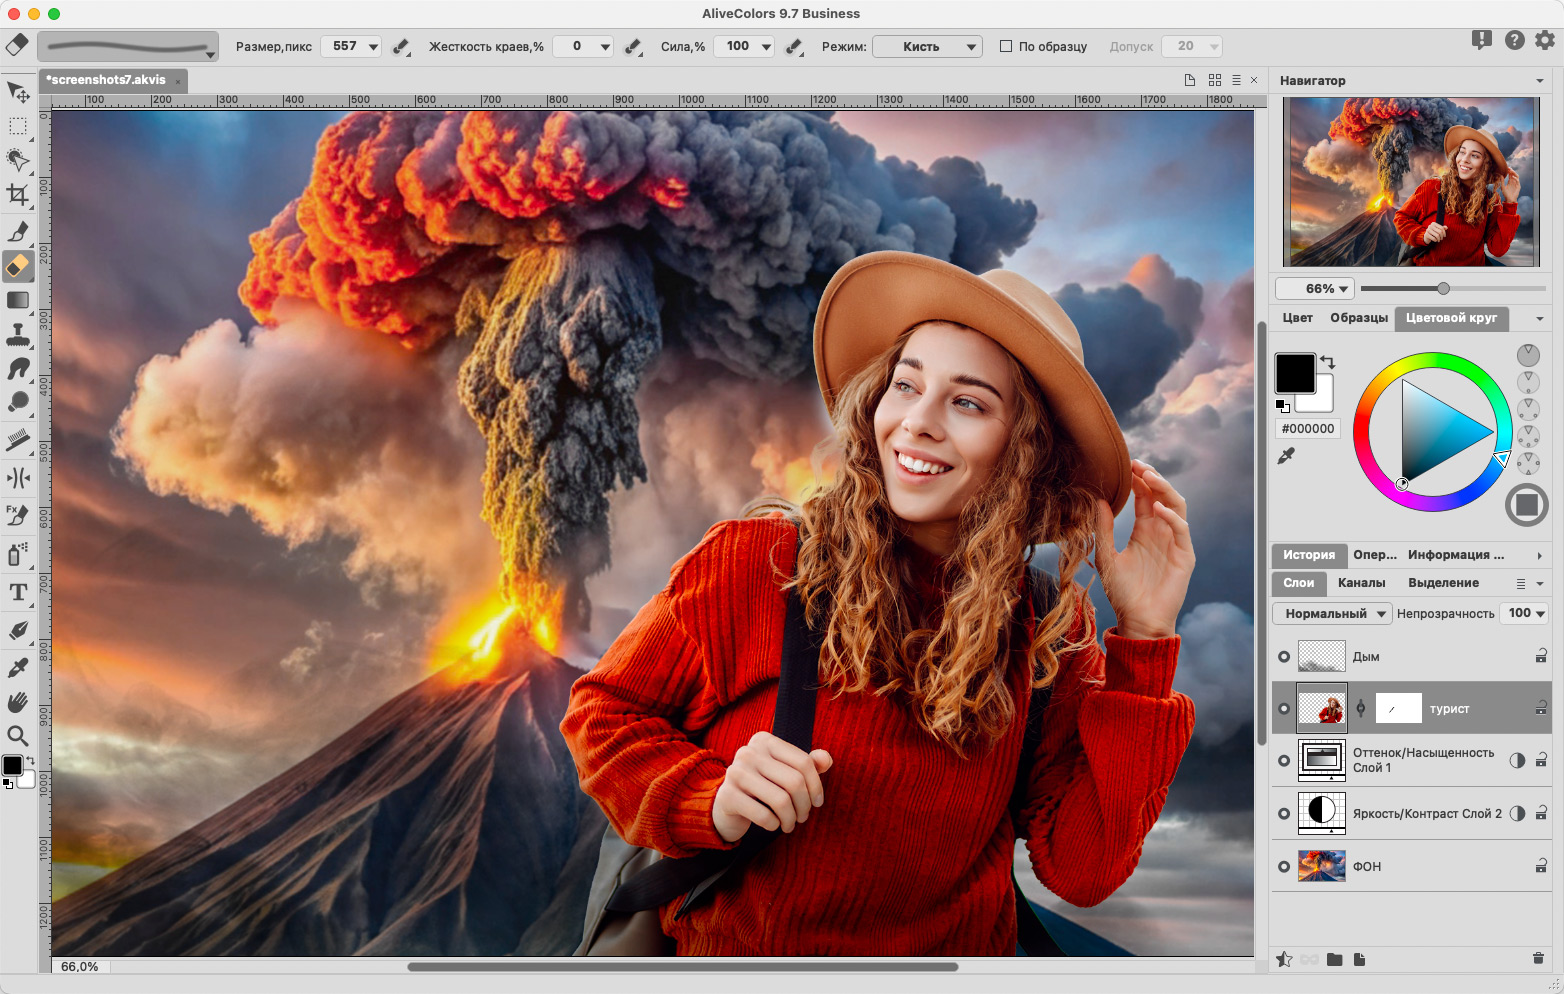Open the program settings gear
This screenshot has width=1564, height=994.
coord(1545,40)
